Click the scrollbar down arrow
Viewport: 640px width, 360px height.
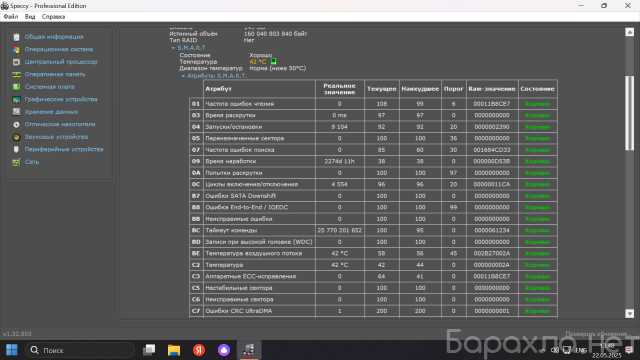pyautogui.click(x=629, y=313)
